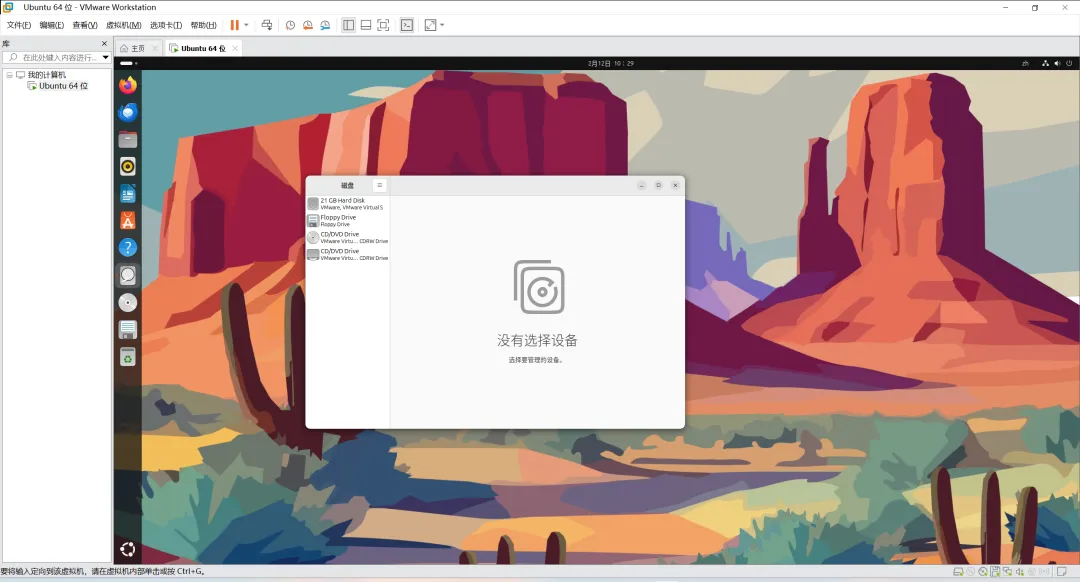Select CD/DVD Drive with gray tray icon

tap(349, 254)
